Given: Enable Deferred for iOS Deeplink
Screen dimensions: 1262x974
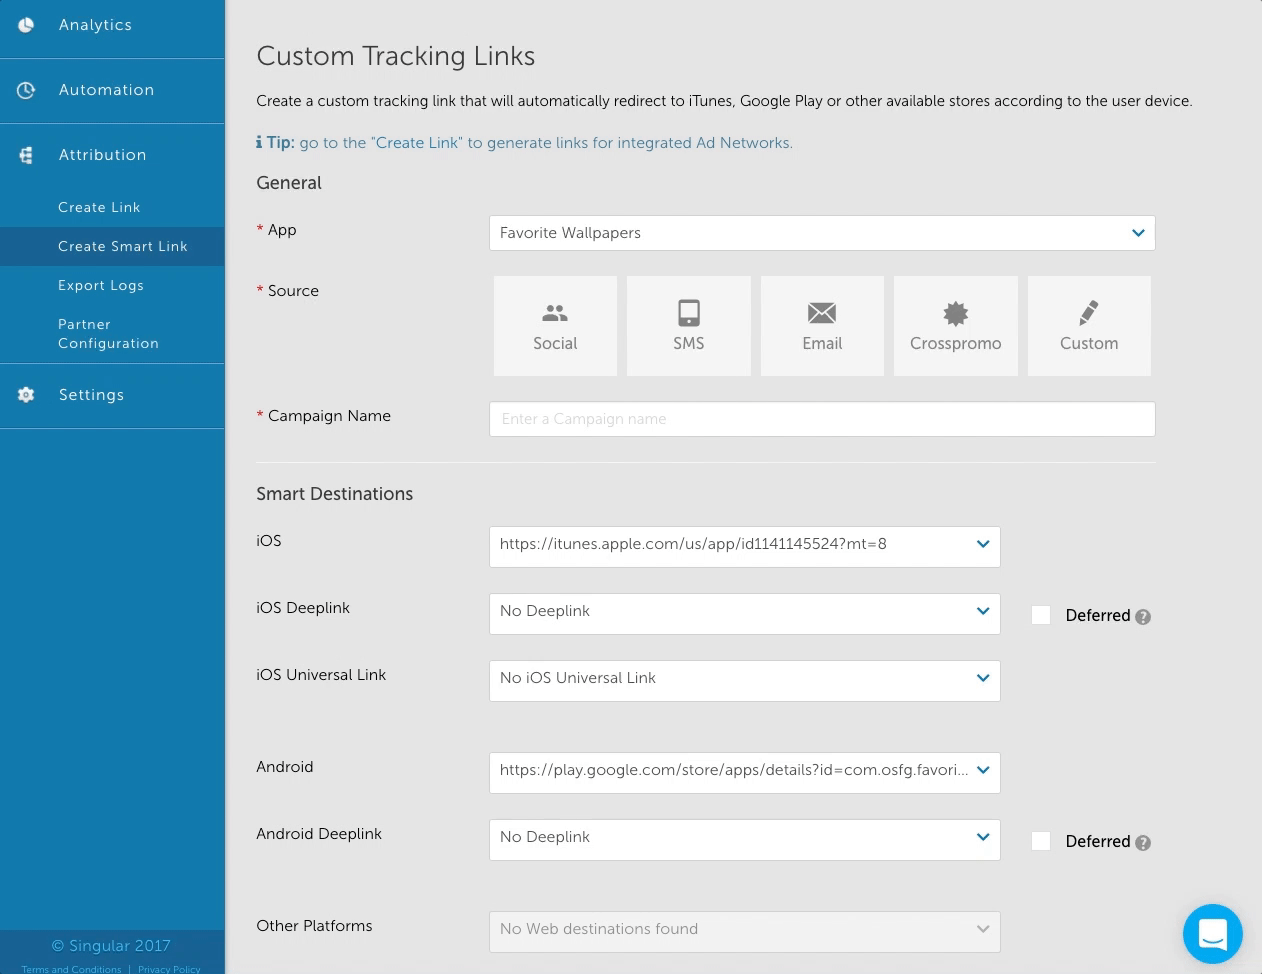Looking at the screenshot, I should (1041, 616).
